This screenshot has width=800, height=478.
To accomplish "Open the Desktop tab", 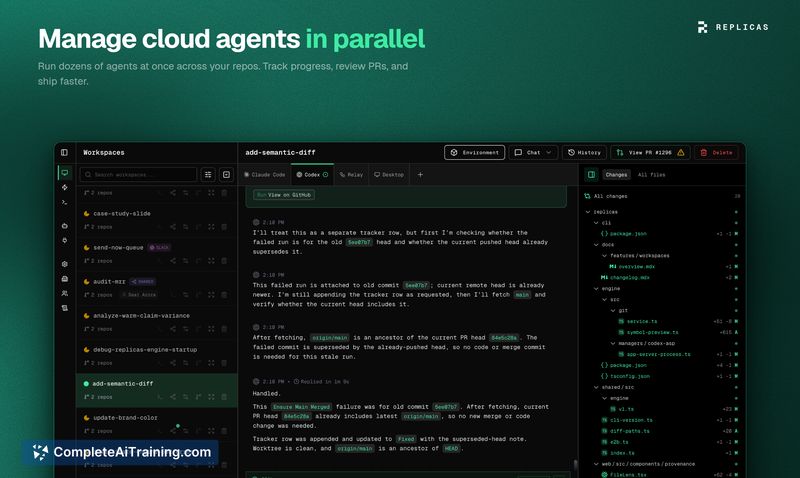I will (389, 174).
